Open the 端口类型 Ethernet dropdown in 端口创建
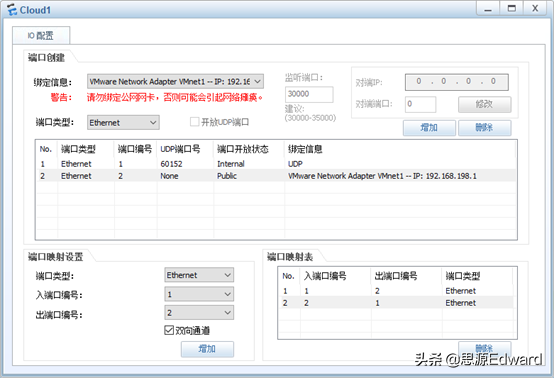The width and height of the screenshot is (554, 378). (x=123, y=123)
